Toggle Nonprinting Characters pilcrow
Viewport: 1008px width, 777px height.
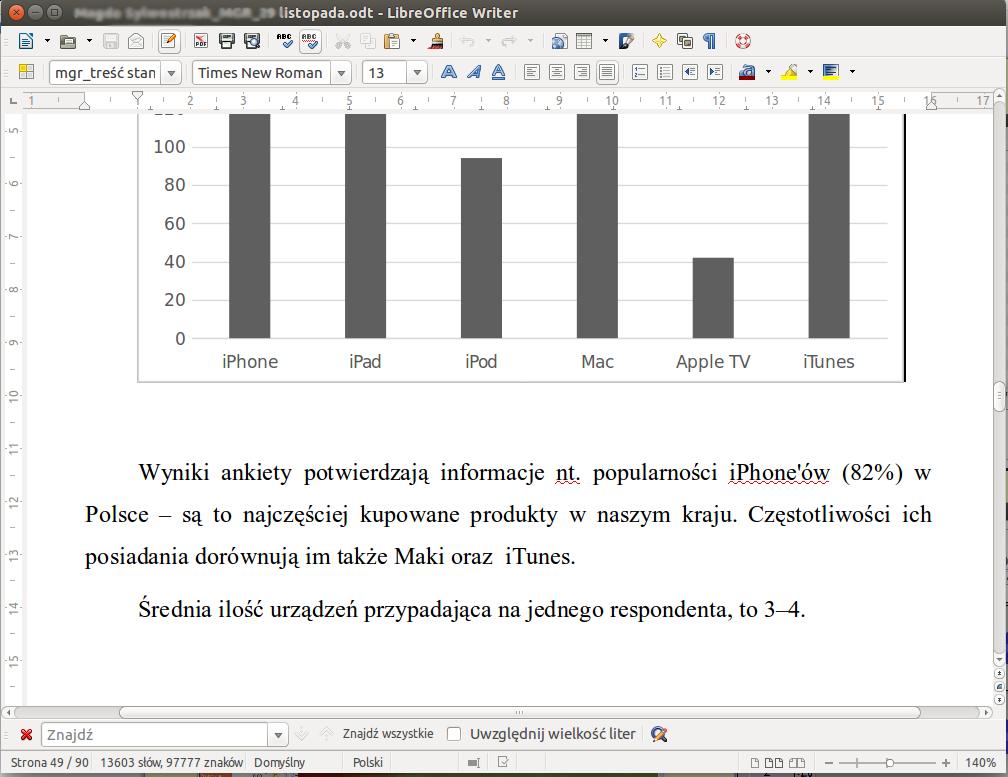tap(709, 42)
